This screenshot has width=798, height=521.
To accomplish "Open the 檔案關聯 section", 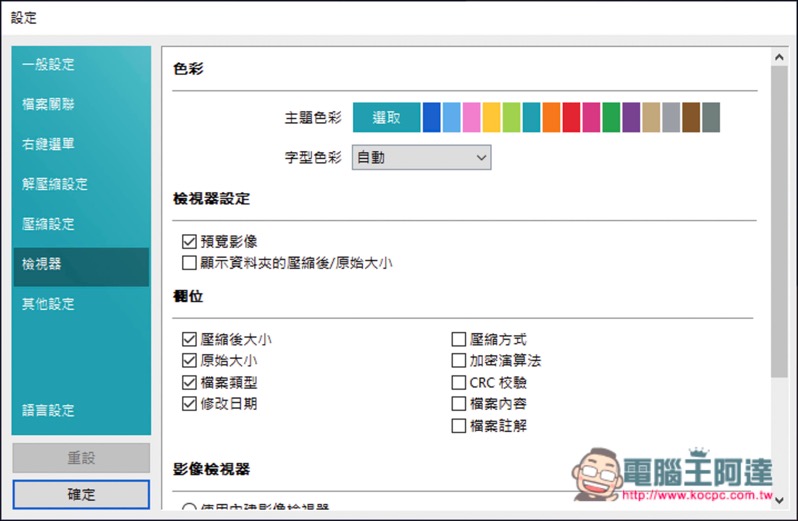I will (x=81, y=104).
